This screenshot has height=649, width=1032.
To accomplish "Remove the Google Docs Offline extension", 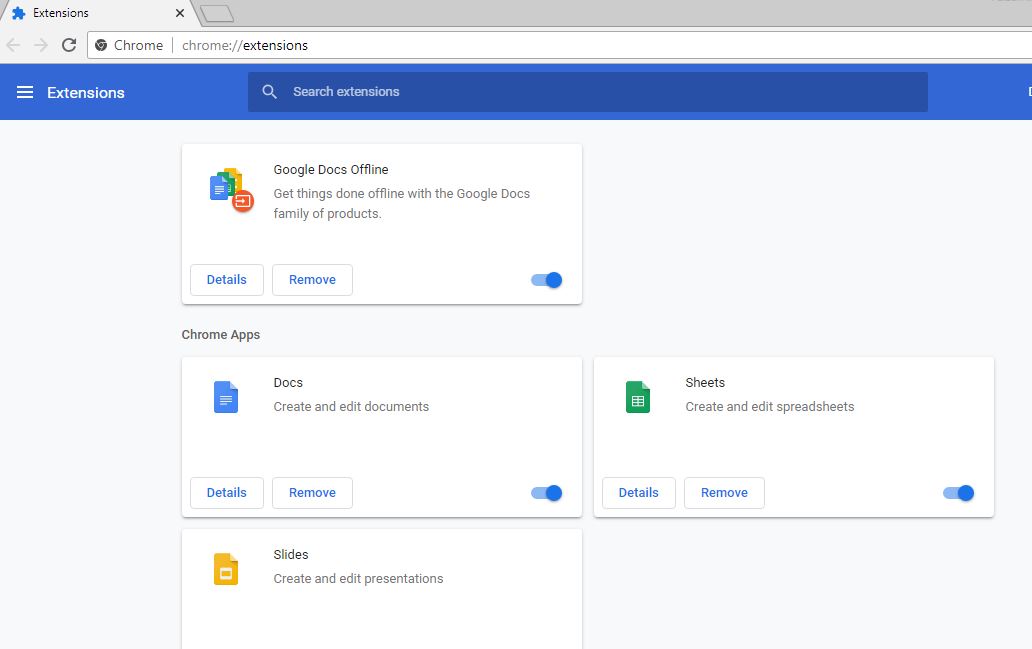I will (312, 280).
